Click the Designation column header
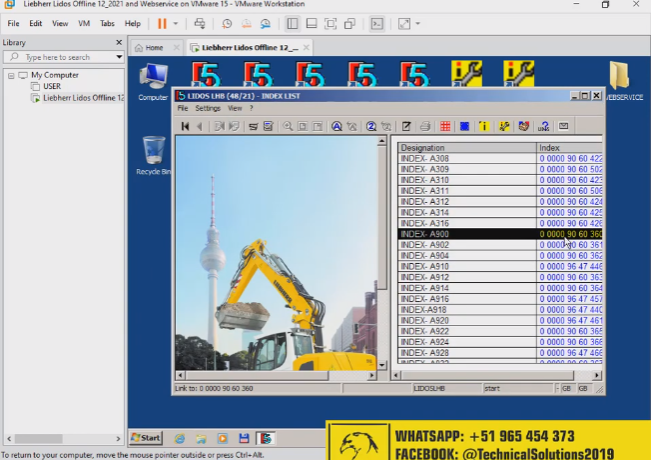Image resolution: width=651 pixels, height=460 pixels. (466, 147)
